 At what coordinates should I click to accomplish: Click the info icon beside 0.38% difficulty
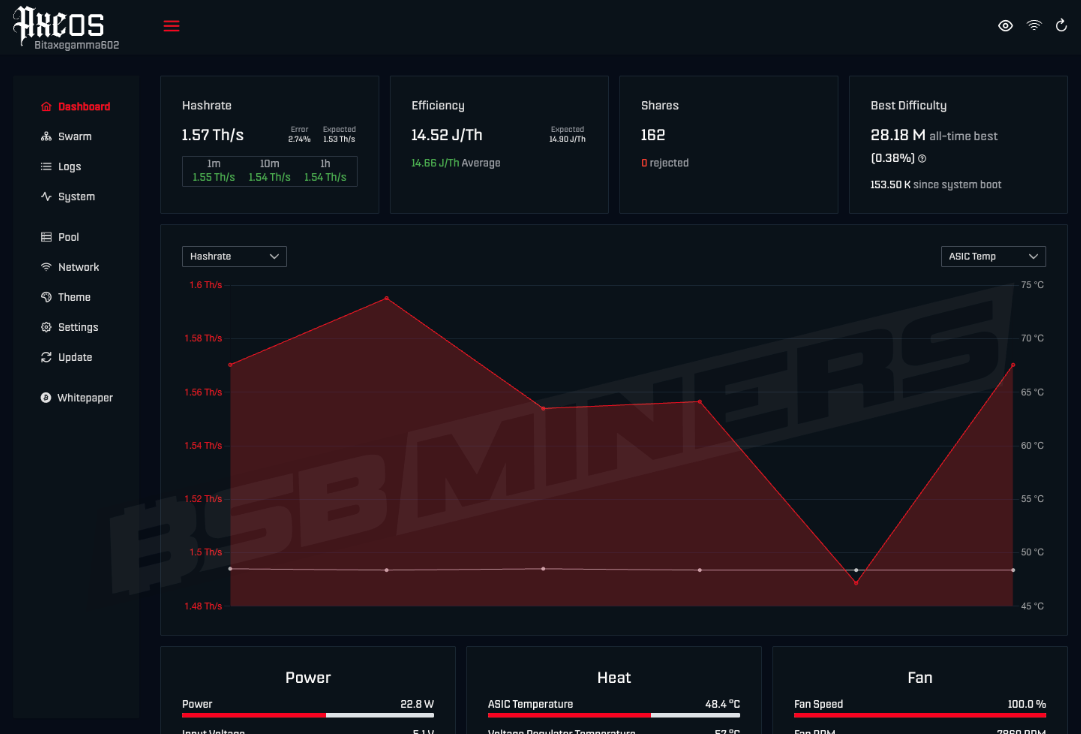point(922,159)
